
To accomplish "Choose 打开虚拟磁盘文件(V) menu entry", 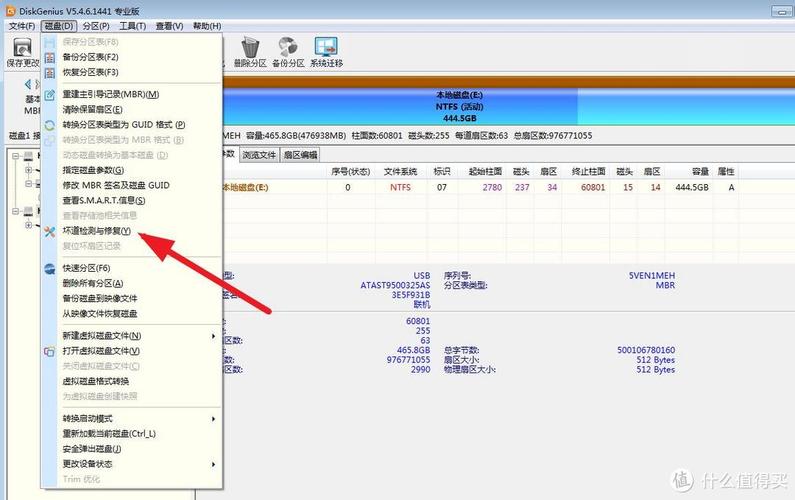I will [101, 351].
